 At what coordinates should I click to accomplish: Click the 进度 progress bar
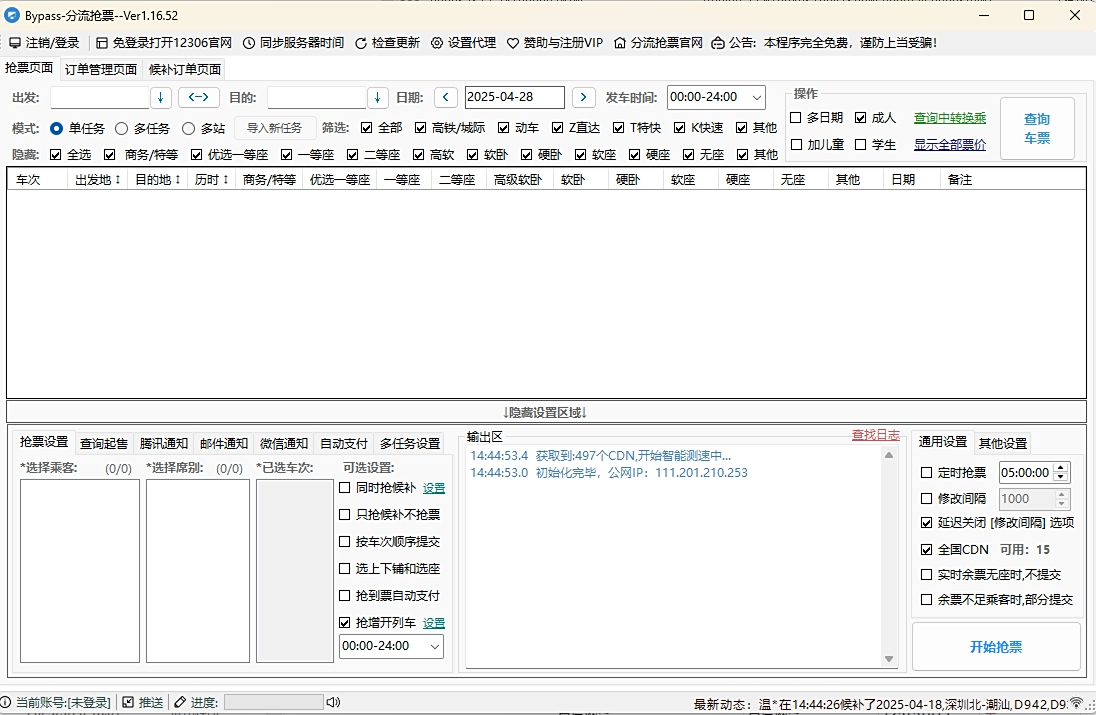click(x=273, y=702)
